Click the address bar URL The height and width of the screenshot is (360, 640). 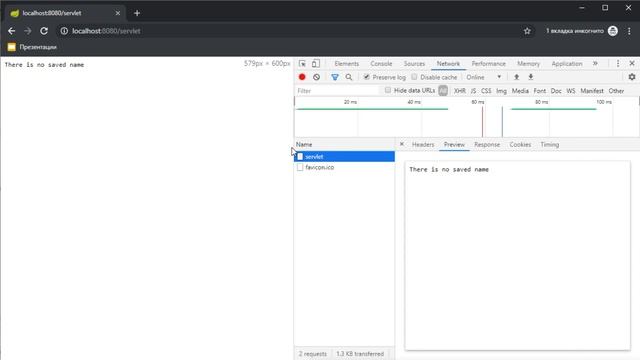pos(106,31)
